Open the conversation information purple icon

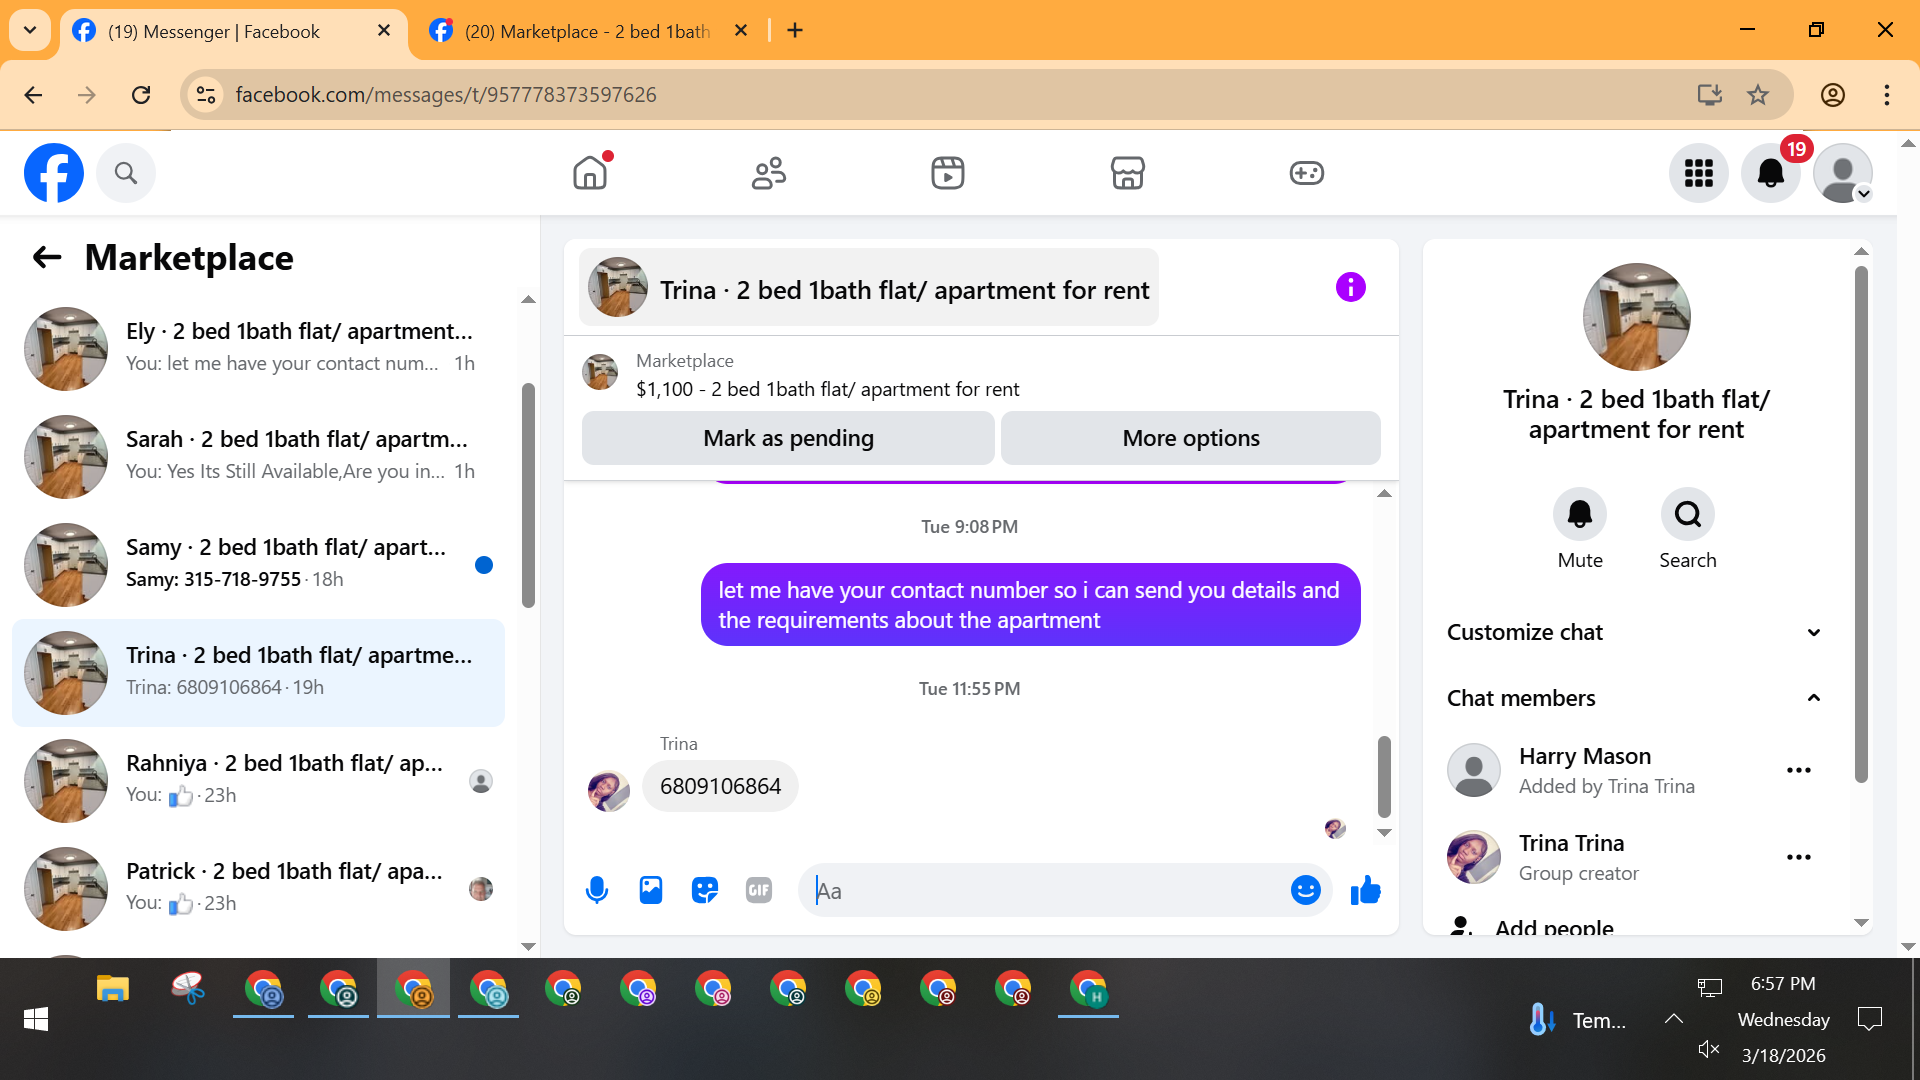[1350, 288]
